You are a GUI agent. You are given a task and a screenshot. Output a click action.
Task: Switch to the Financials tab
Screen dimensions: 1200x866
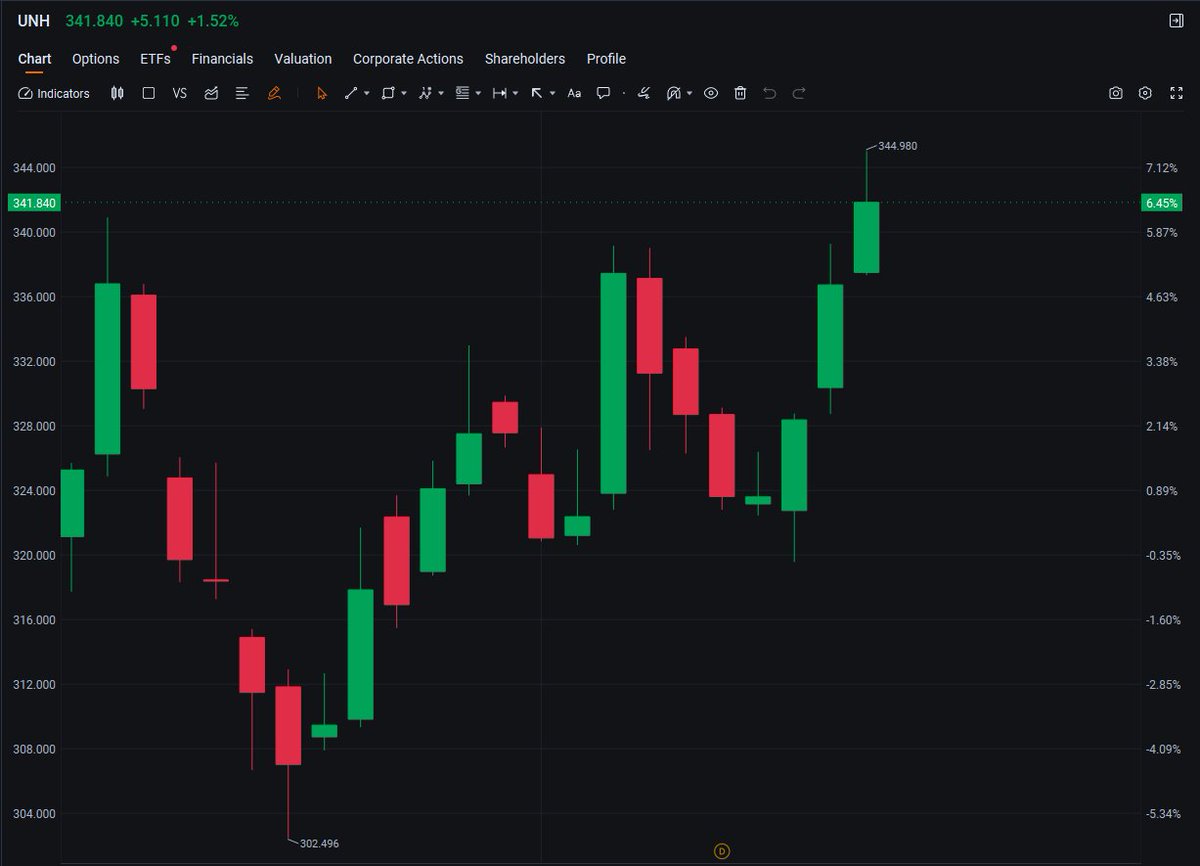(x=222, y=59)
